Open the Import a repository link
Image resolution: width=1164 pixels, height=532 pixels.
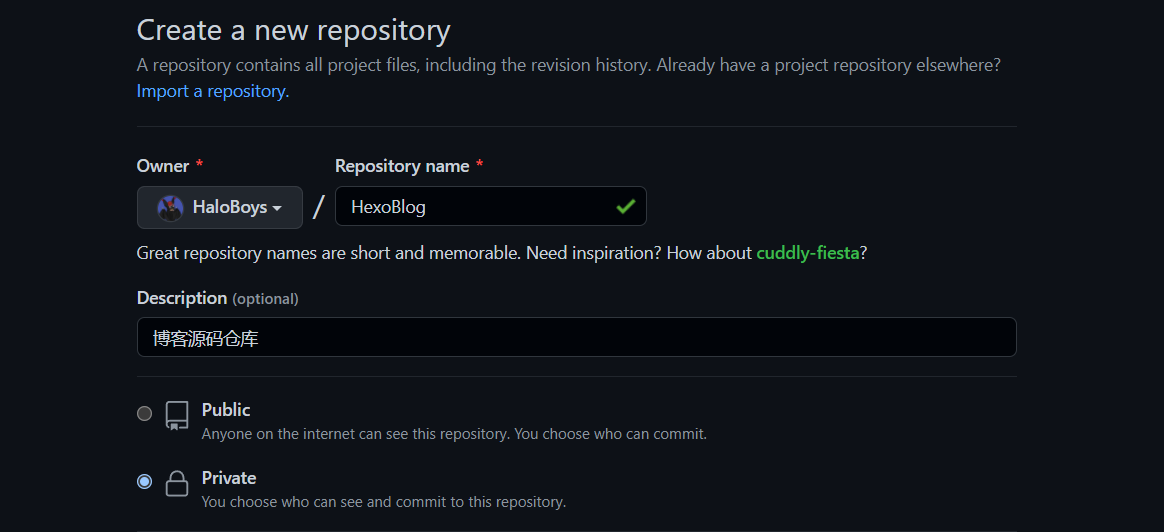211,91
